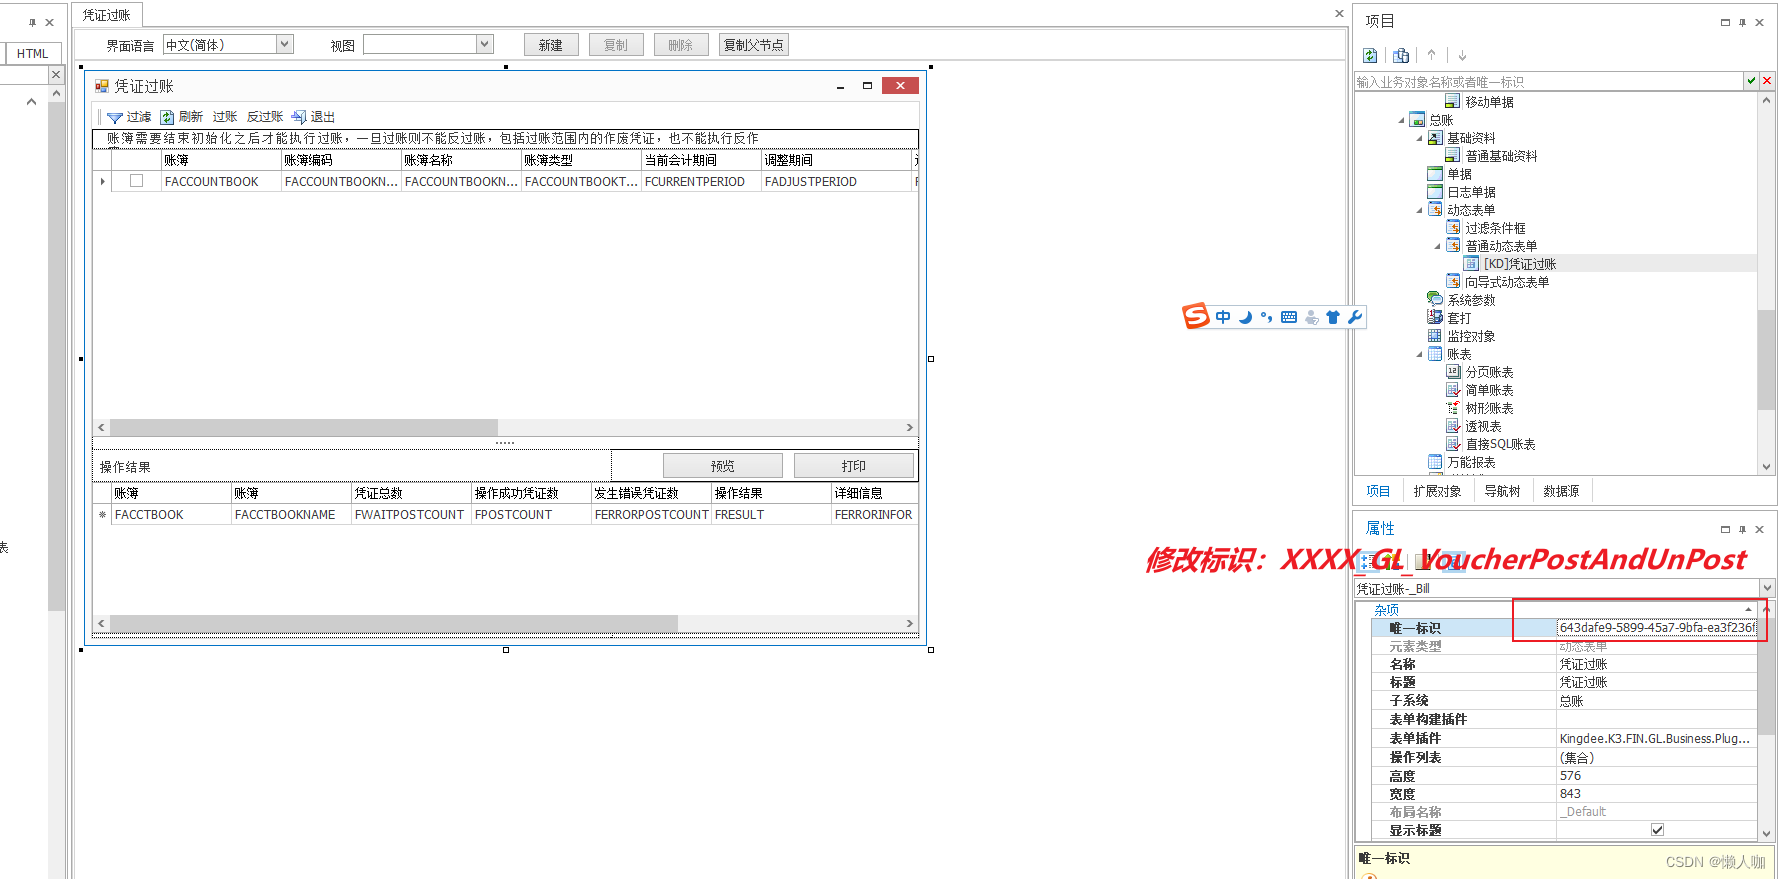The height and width of the screenshot is (879, 1780).
Task: Collapse the 总账 tree node
Action: [x=1401, y=120]
